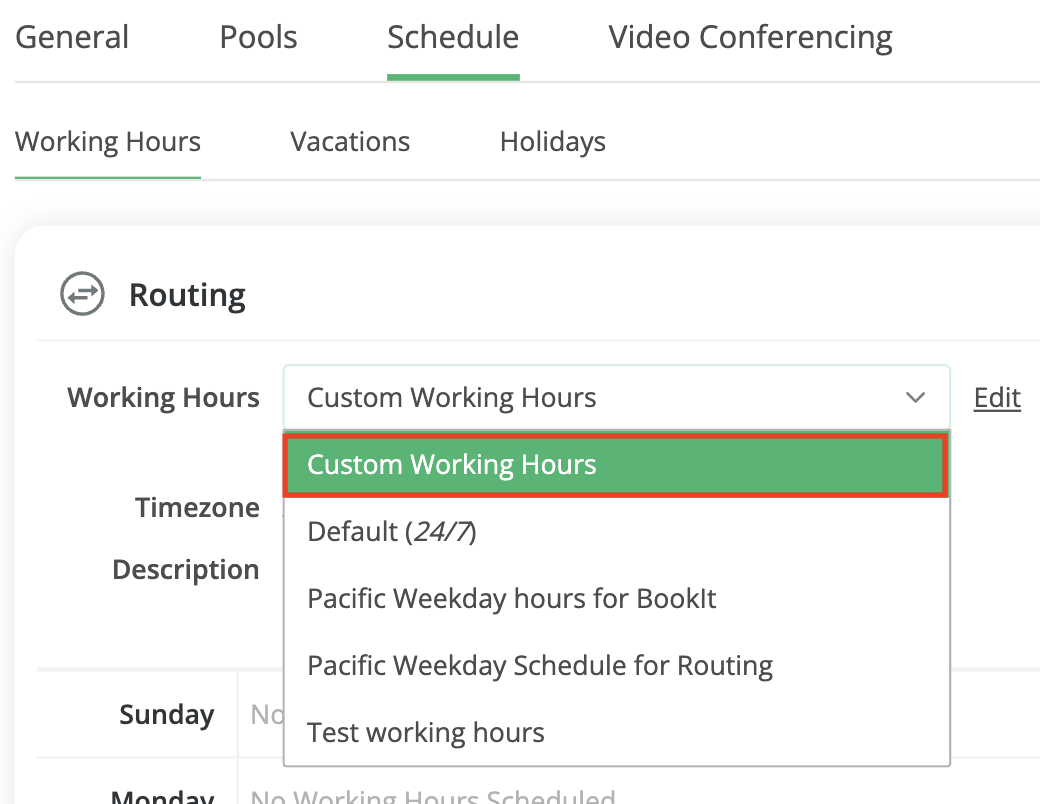Image resolution: width=1040 pixels, height=804 pixels.
Task: Click the Routing section heading
Action: (x=187, y=295)
